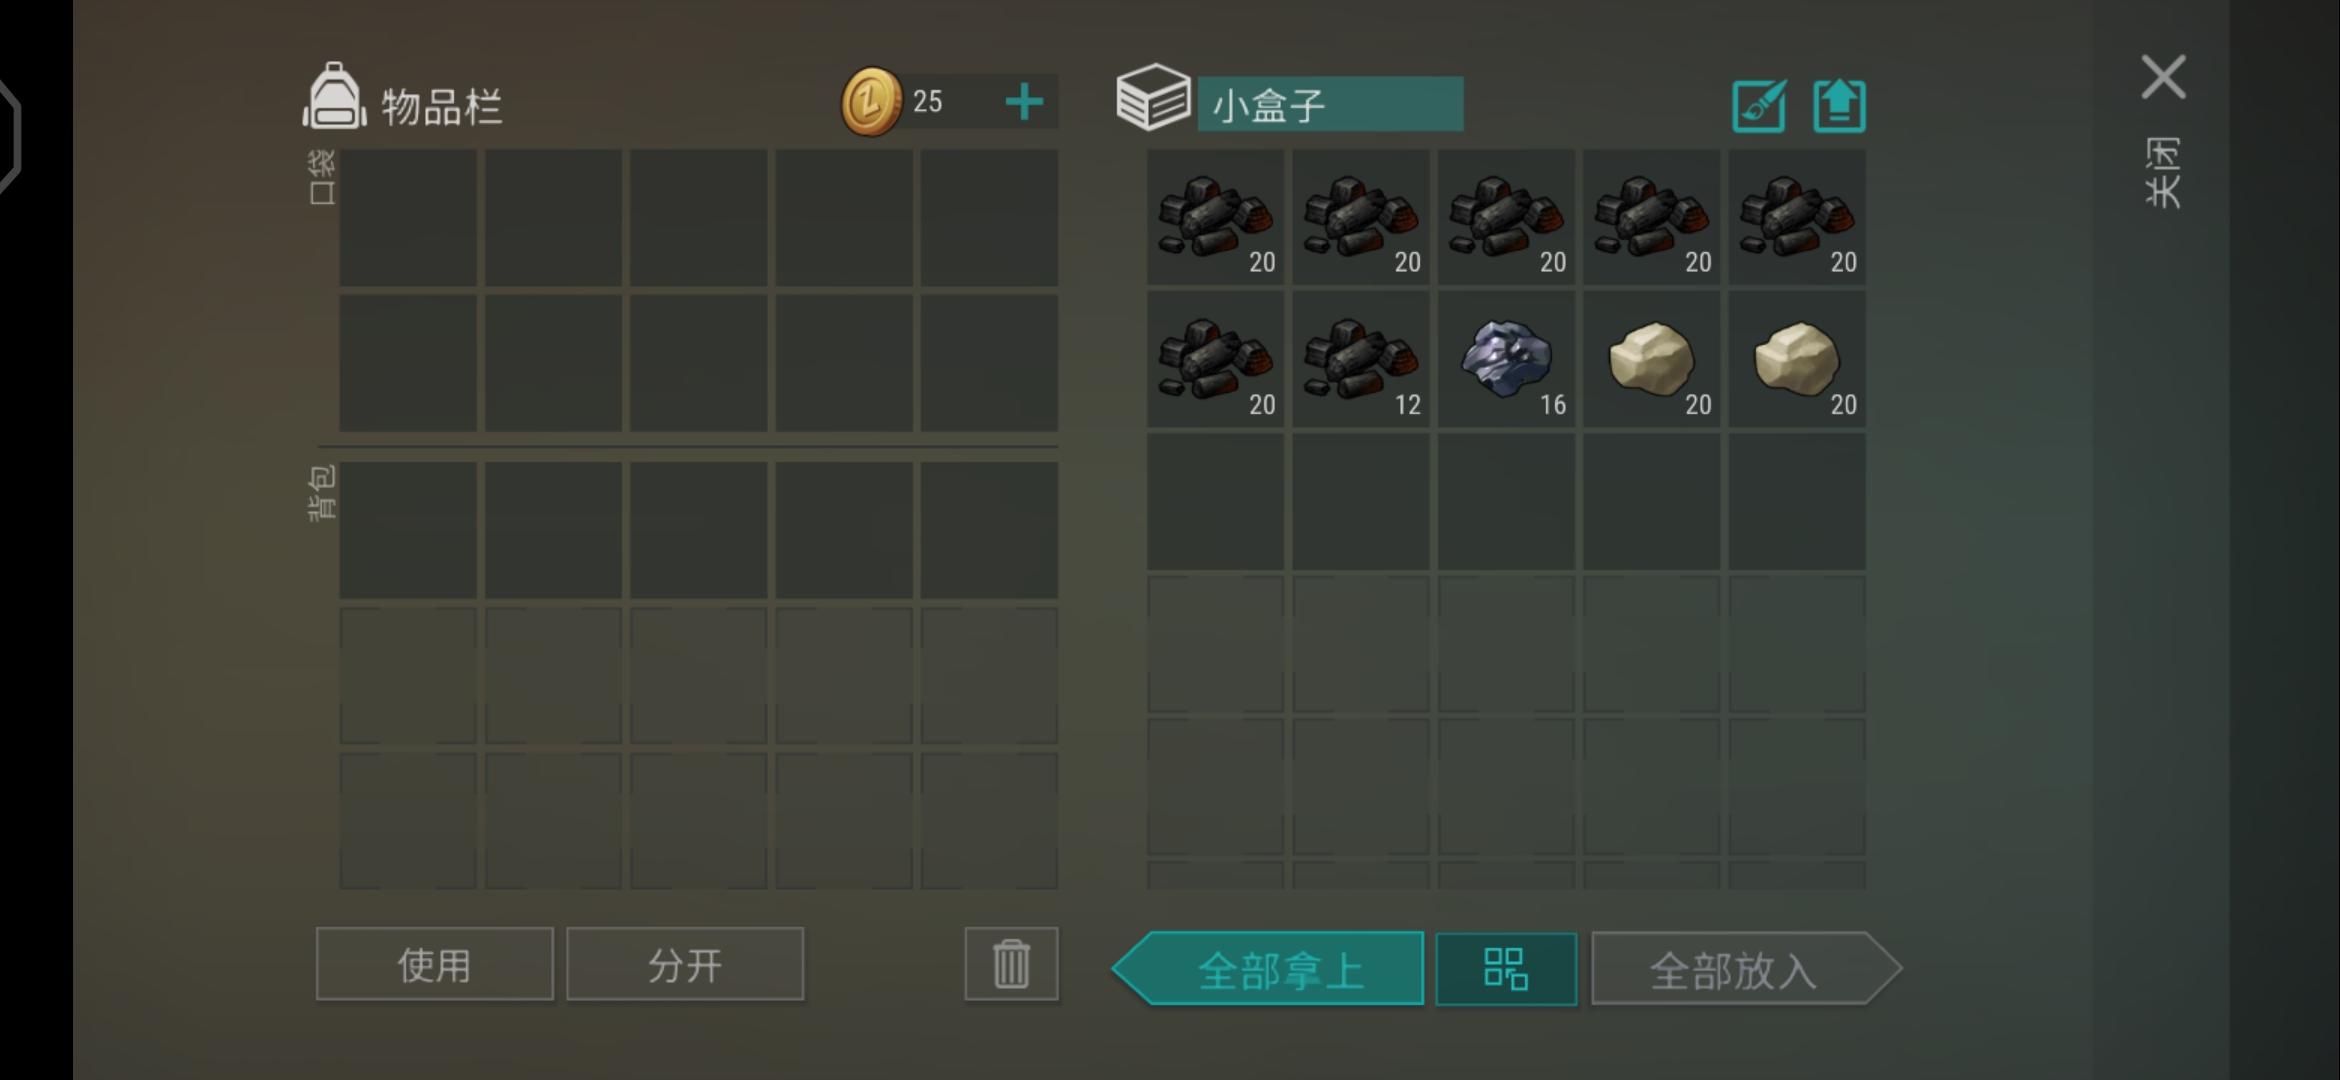This screenshot has height=1080, width=2340.
Task: Click the 全部拿上 take all button
Action: tap(1268, 969)
